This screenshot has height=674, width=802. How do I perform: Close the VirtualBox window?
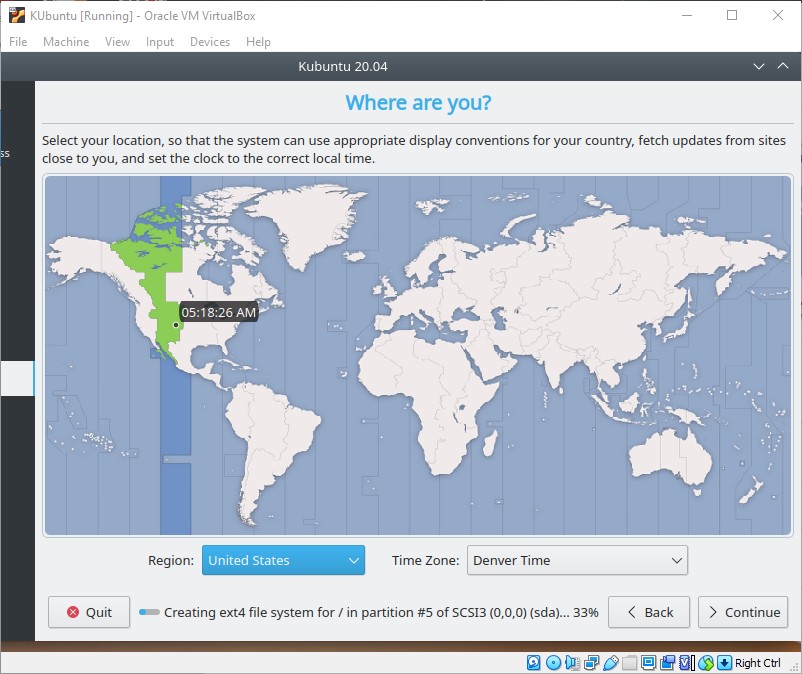pos(777,15)
